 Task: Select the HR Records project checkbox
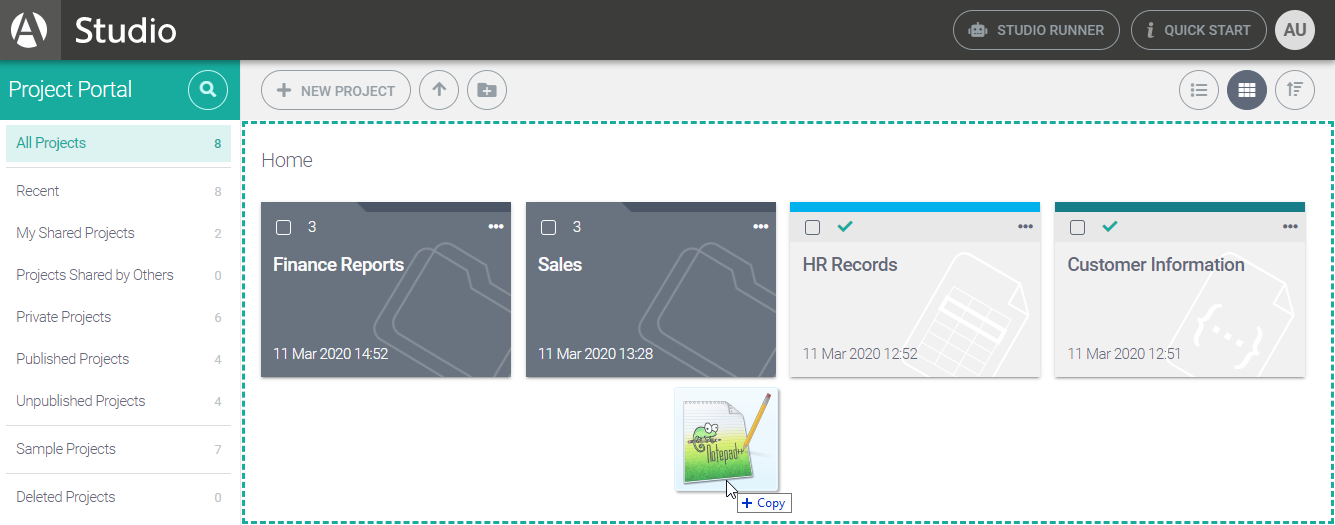tap(813, 228)
